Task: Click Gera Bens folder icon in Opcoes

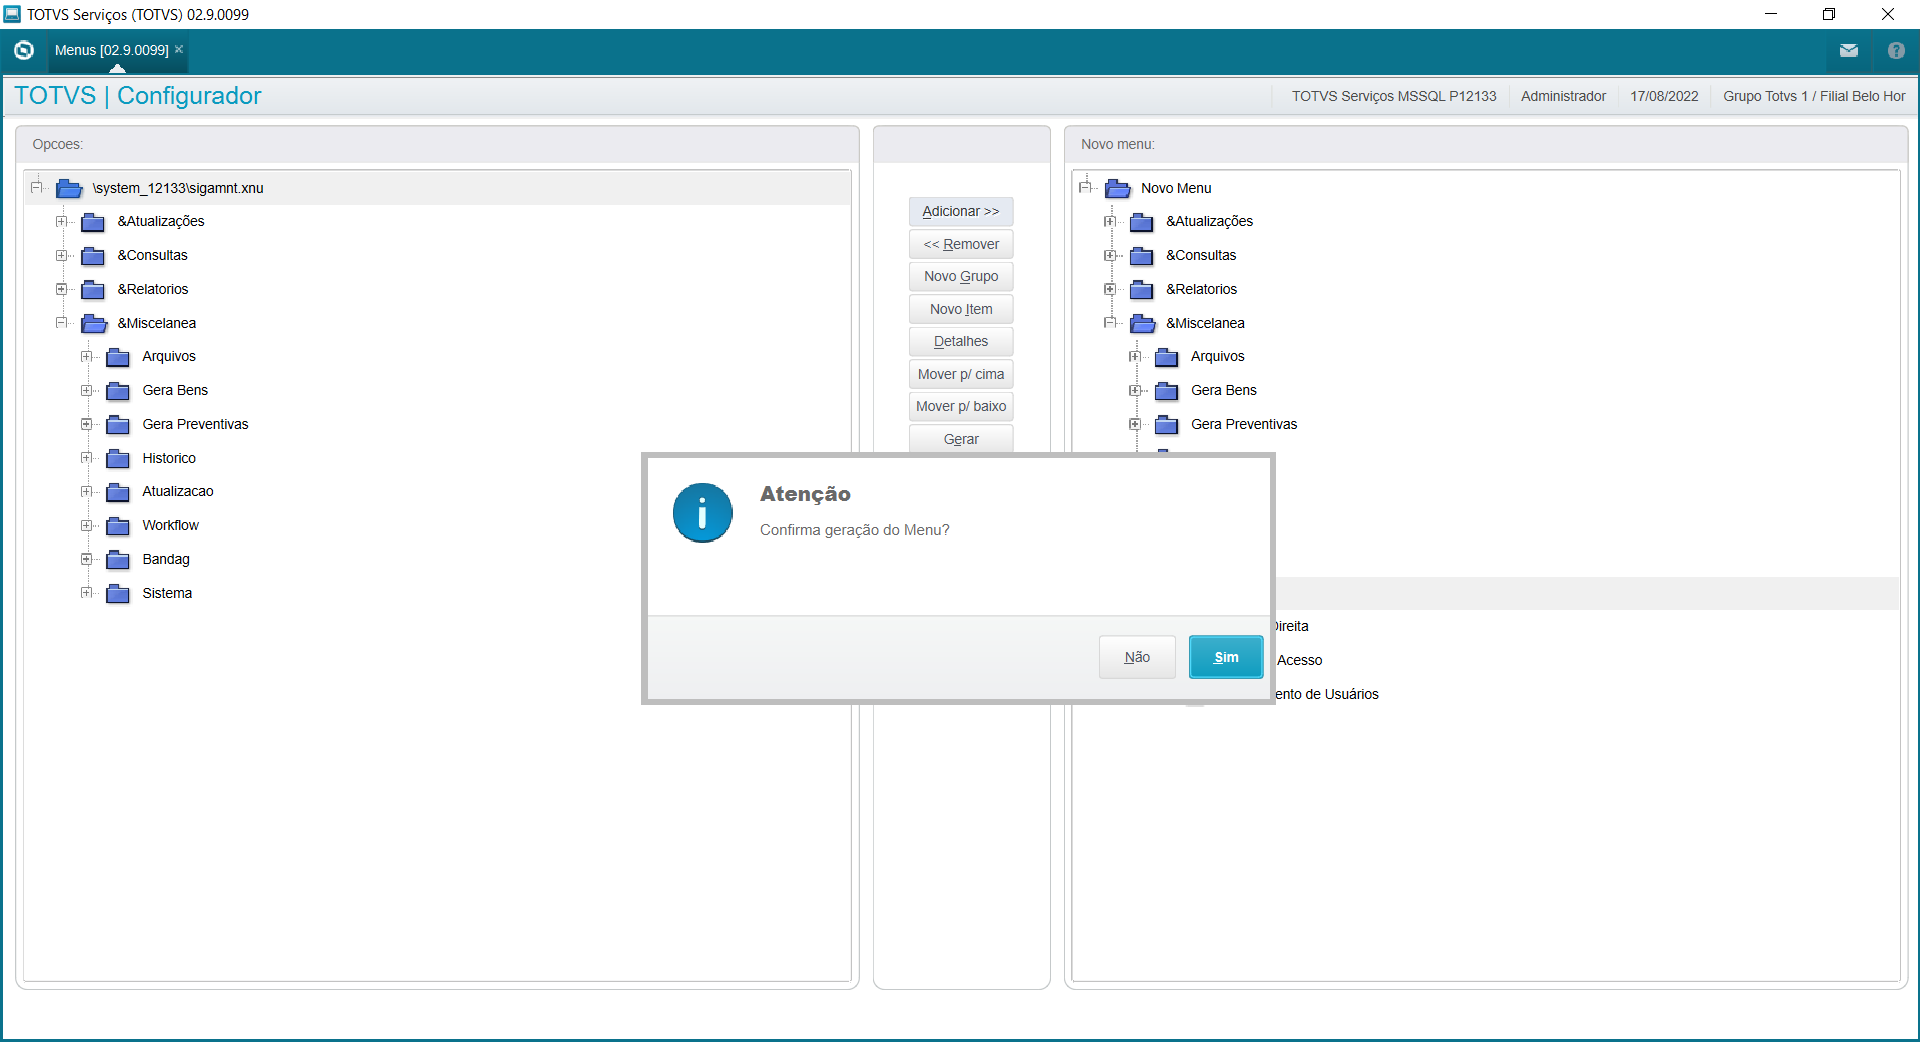Action: click(x=118, y=391)
